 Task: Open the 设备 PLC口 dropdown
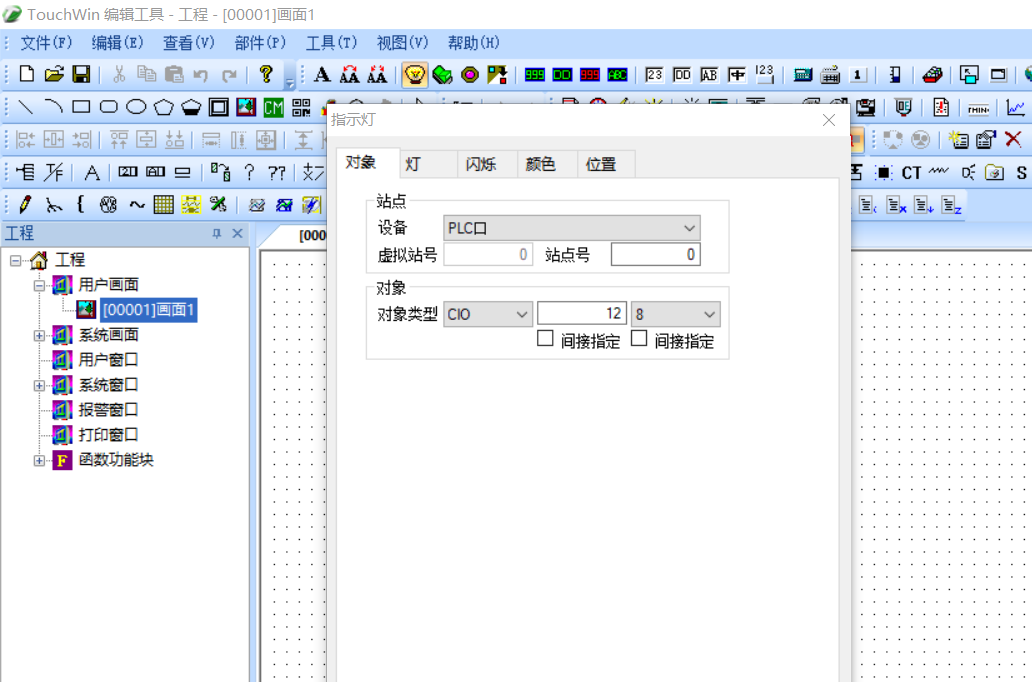click(572, 228)
